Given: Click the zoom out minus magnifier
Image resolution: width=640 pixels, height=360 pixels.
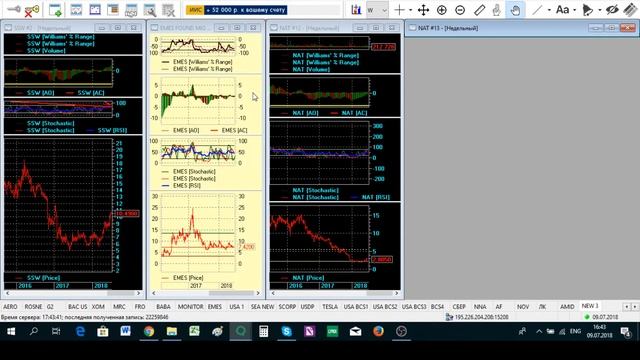Looking at the screenshot, I should tap(460, 10).
